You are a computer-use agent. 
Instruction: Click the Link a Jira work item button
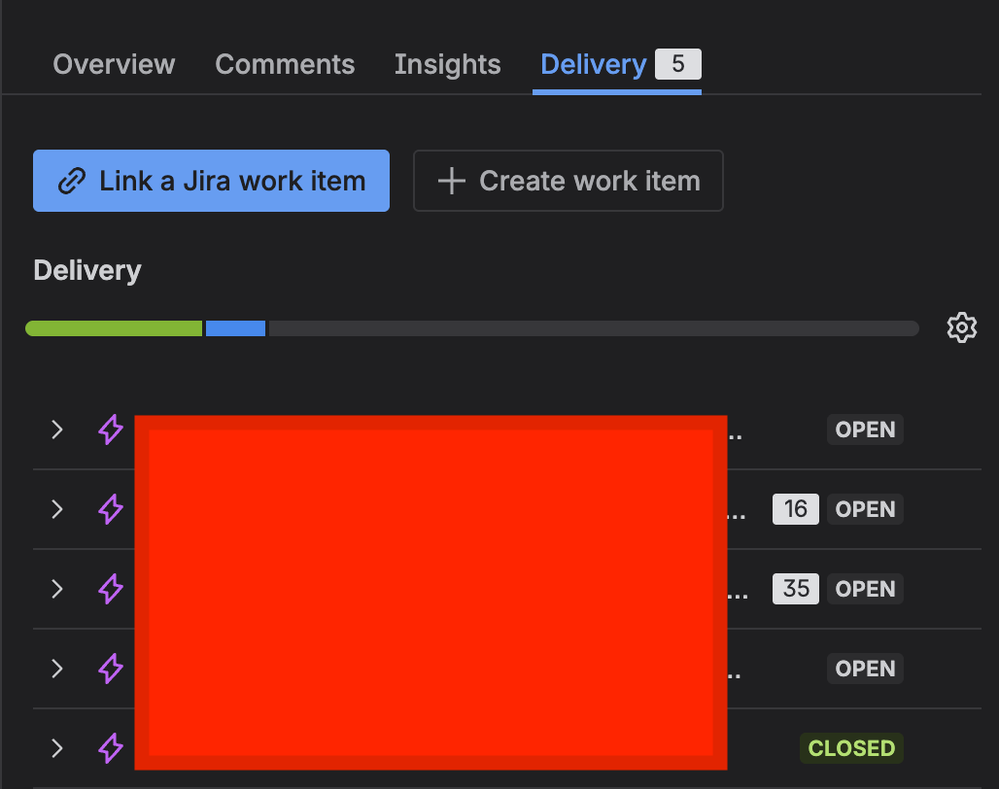(211, 181)
